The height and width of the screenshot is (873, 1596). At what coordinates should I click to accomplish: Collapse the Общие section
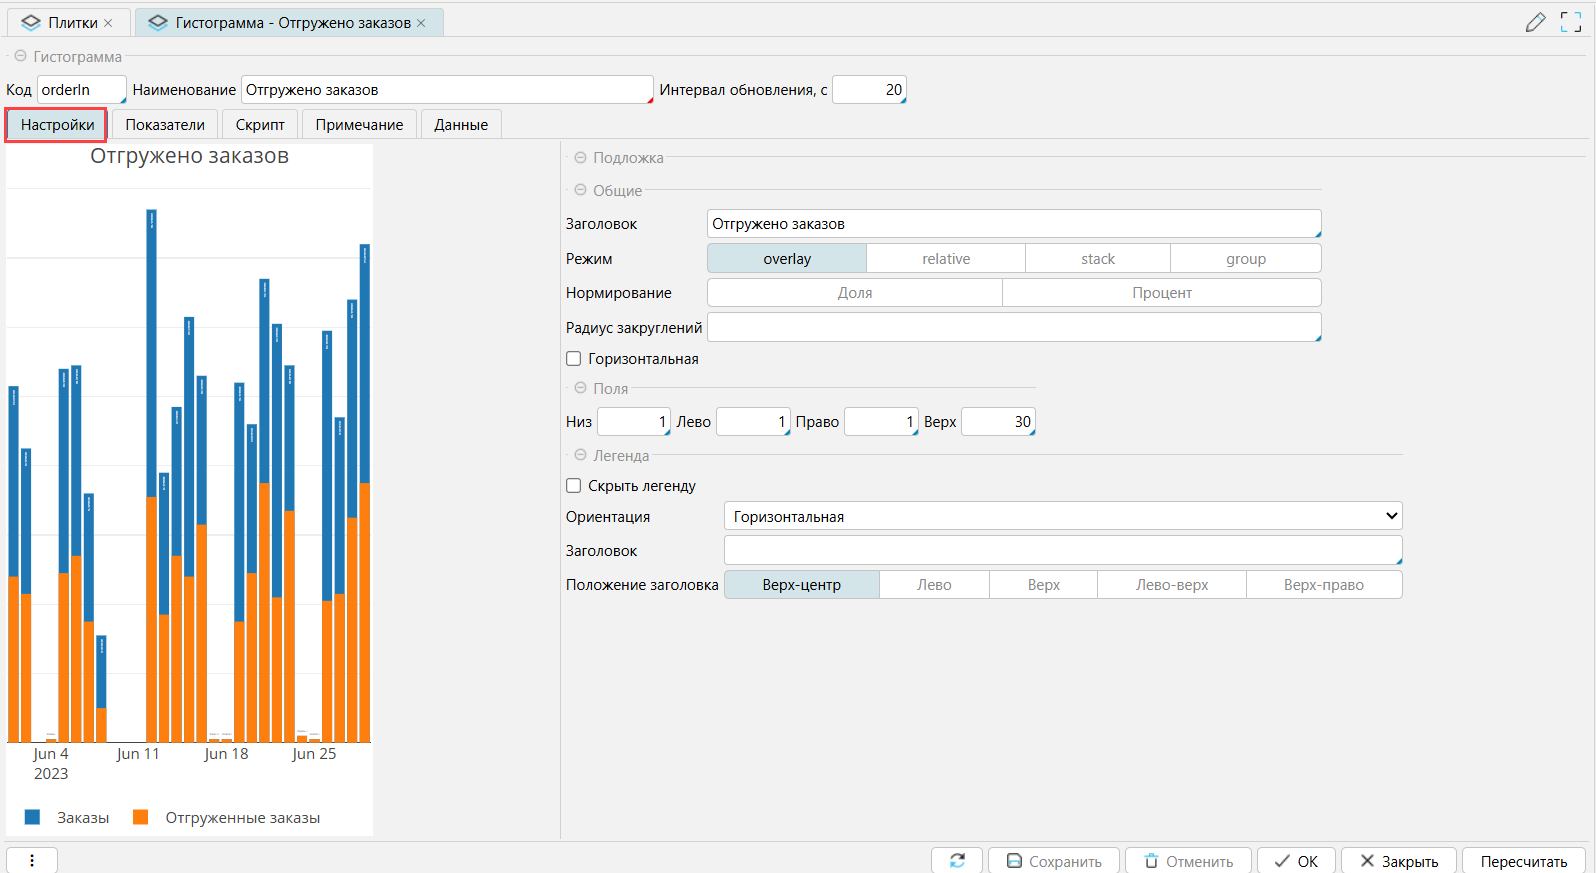[x=580, y=190]
